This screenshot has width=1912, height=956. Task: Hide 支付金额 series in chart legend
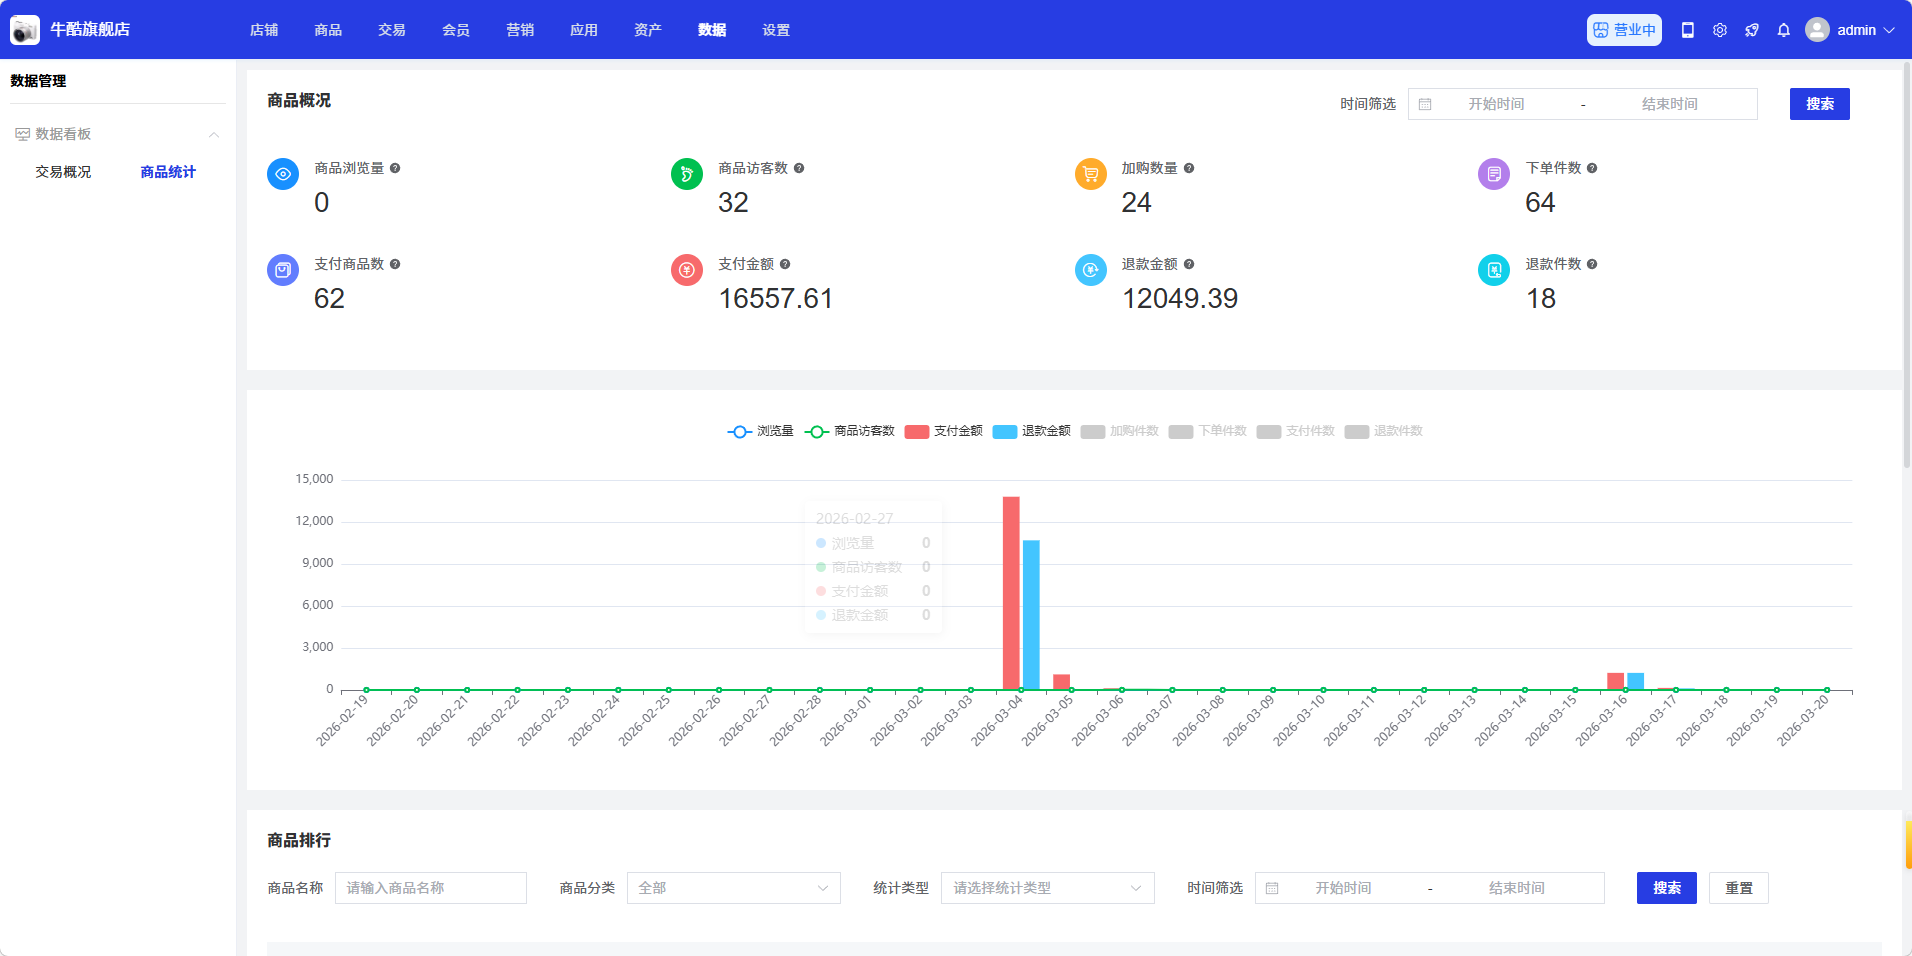(944, 431)
